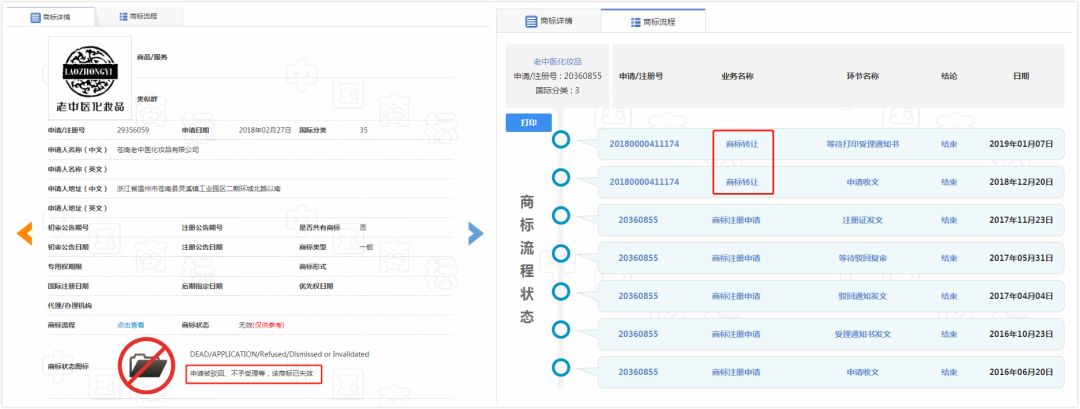Click 商标注册申请 in the 2017年05月31日 row
Image resolution: width=1080 pixels, height=409 pixels.
tap(736, 258)
